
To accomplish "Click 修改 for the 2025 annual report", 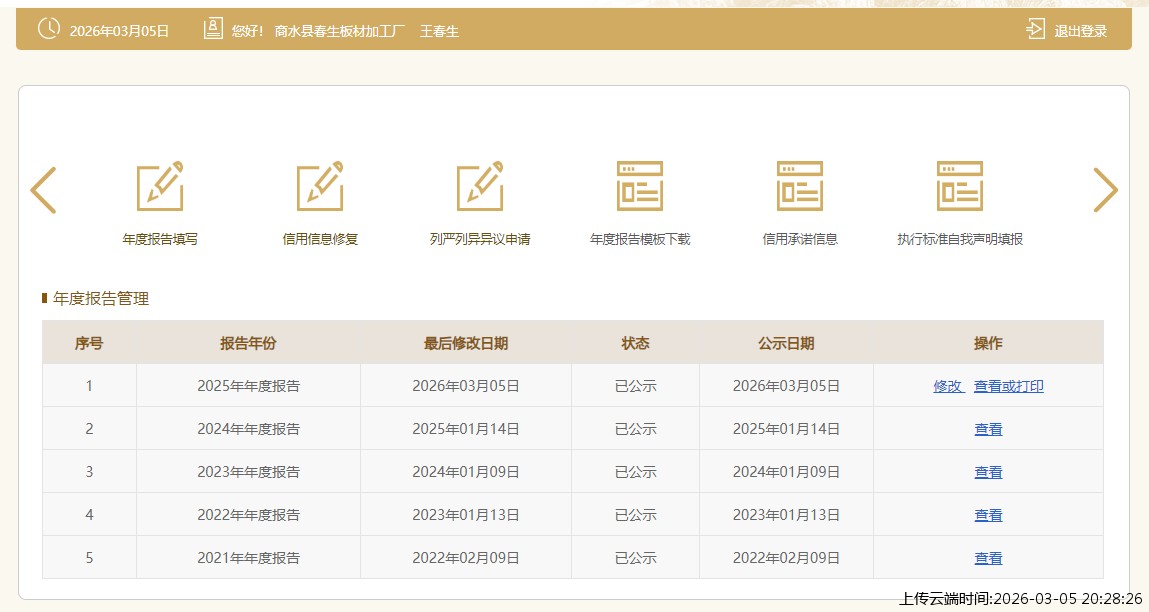I will (x=947, y=386).
